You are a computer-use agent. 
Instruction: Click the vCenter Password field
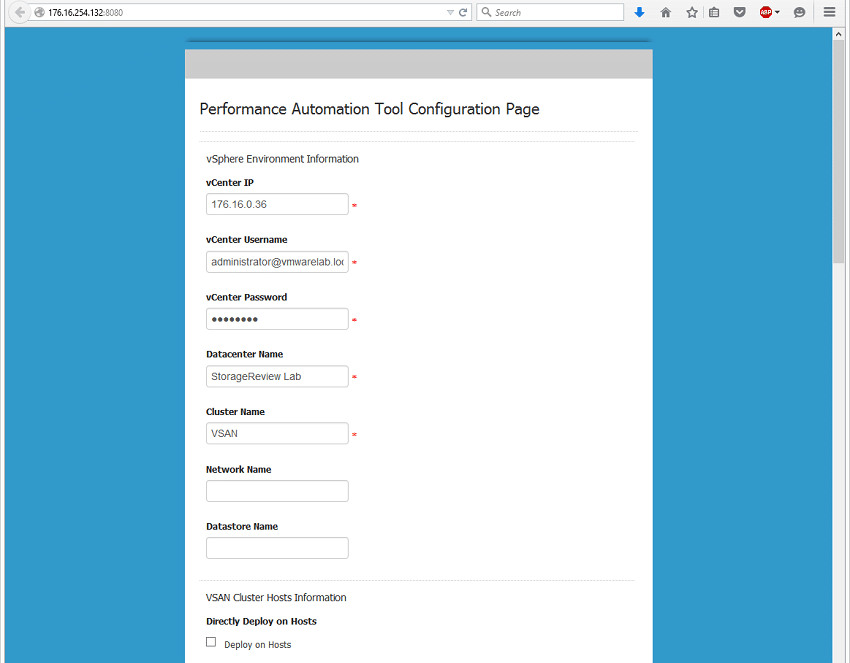[x=277, y=319]
